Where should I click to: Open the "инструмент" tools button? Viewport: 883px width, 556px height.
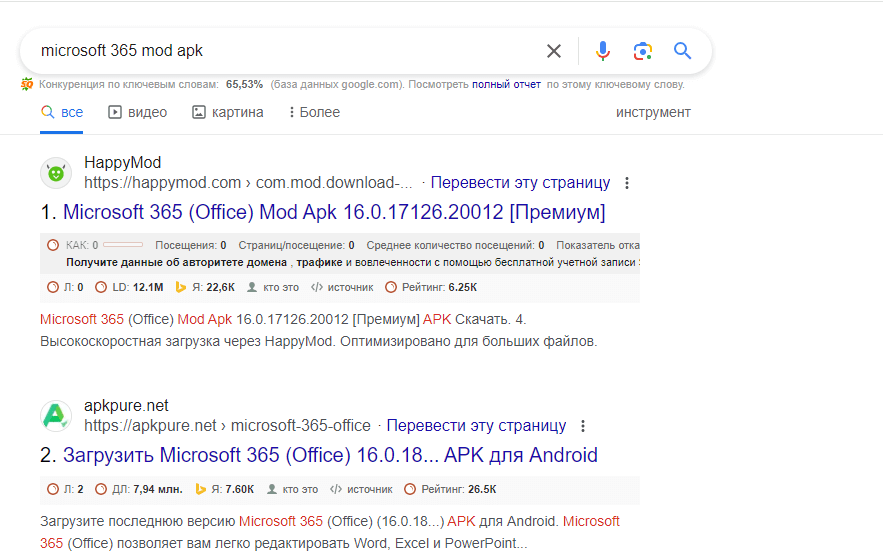point(653,113)
